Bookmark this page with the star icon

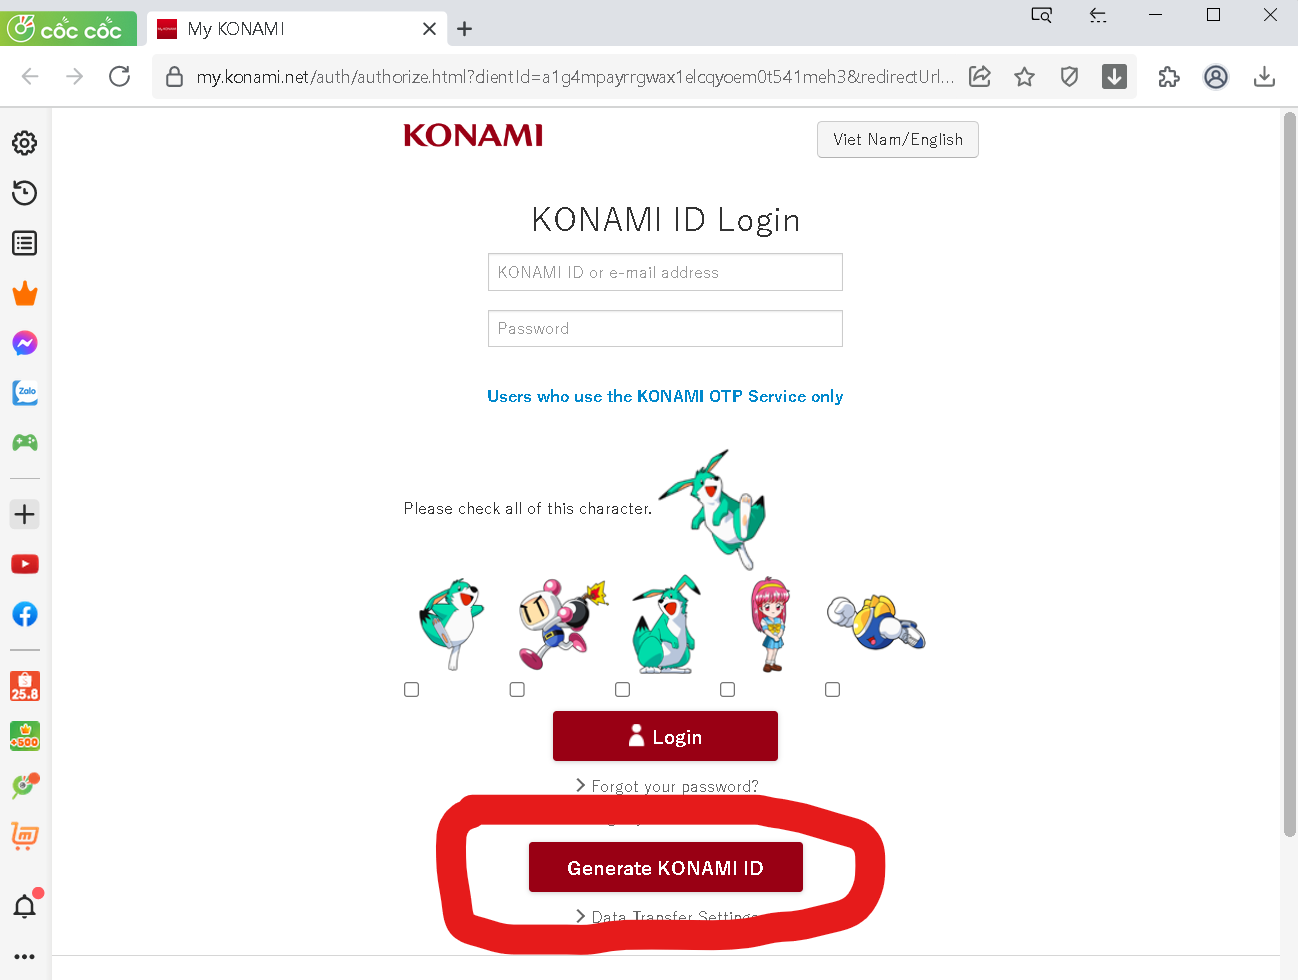pos(1024,77)
